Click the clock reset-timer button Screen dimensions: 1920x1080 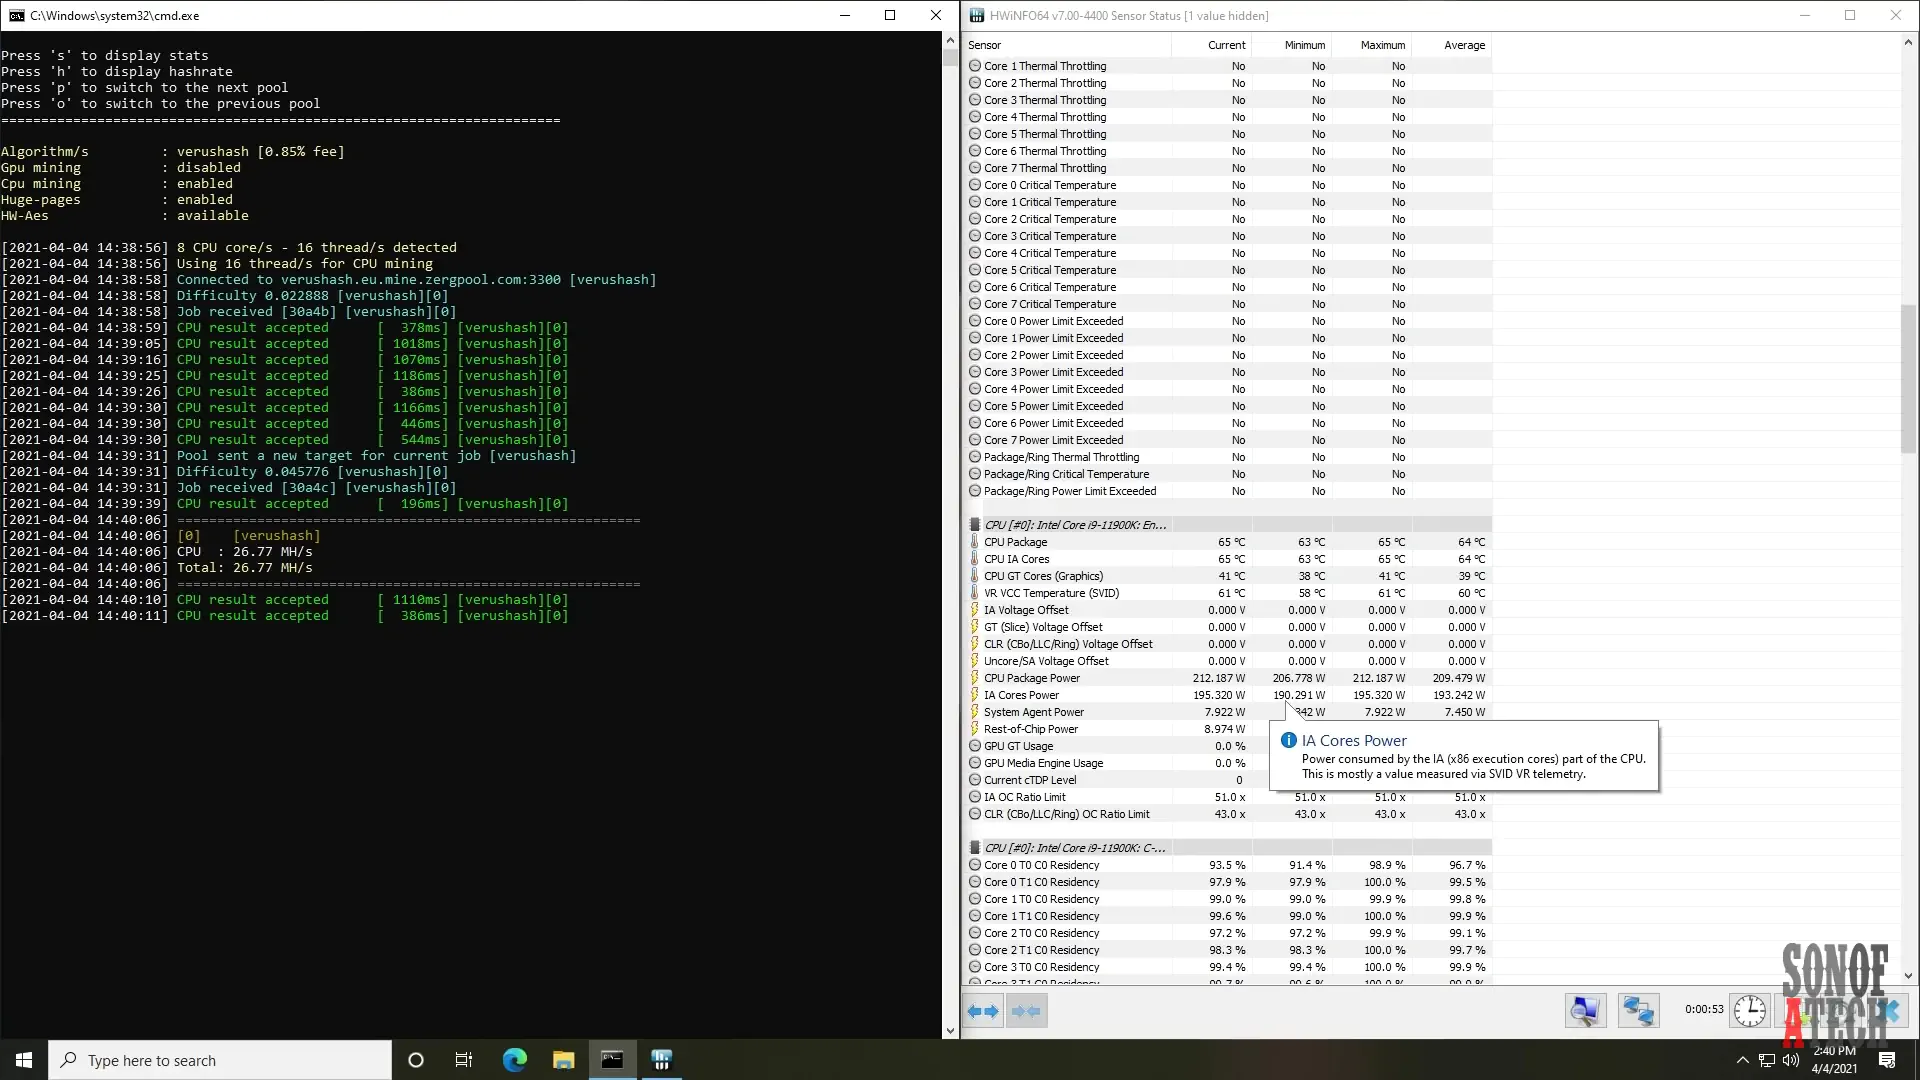[x=1749, y=1011]
